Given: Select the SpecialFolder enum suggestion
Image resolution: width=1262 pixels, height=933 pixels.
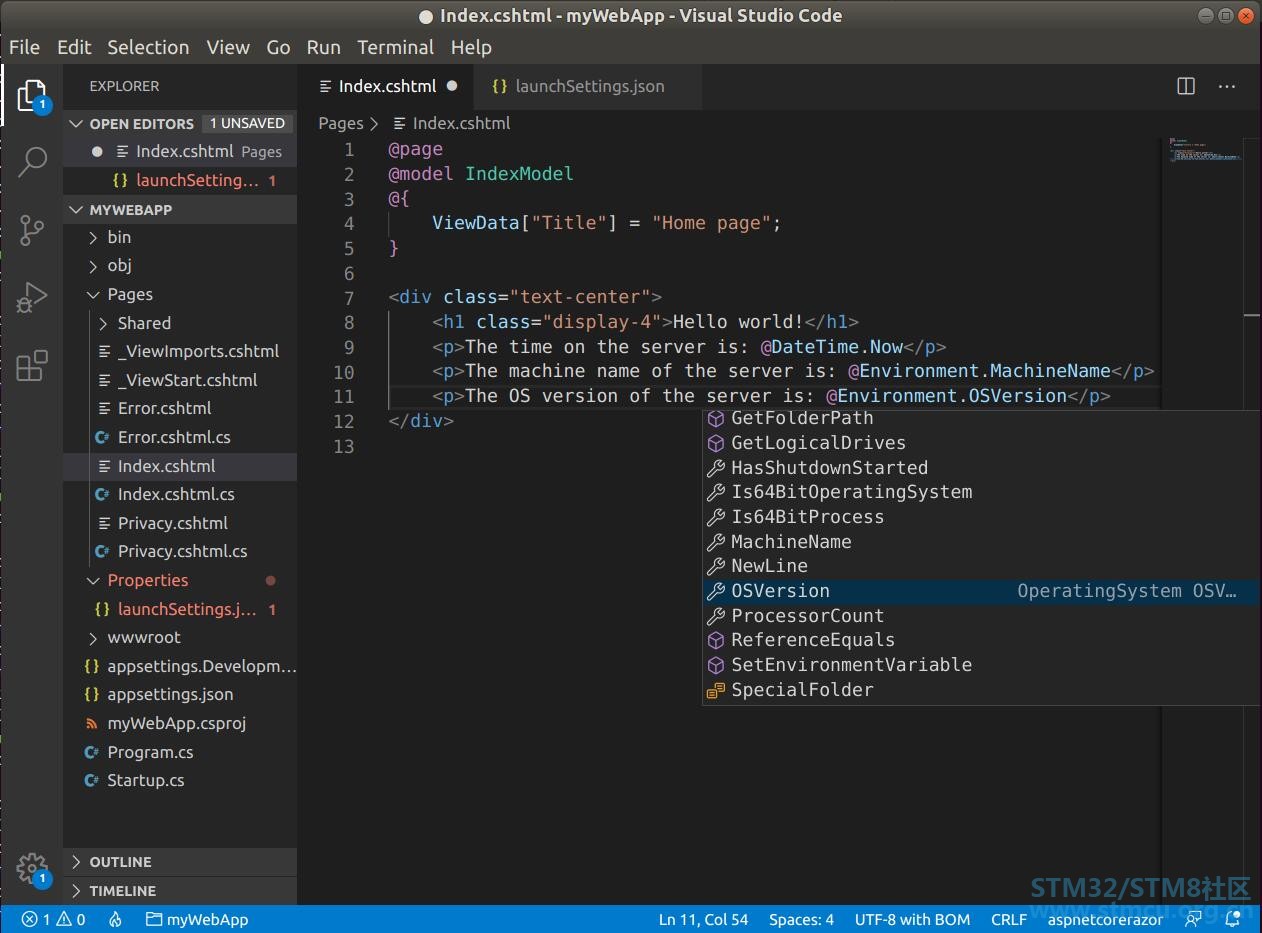Looking at the screenshot, I should click(x=980, y=690).
